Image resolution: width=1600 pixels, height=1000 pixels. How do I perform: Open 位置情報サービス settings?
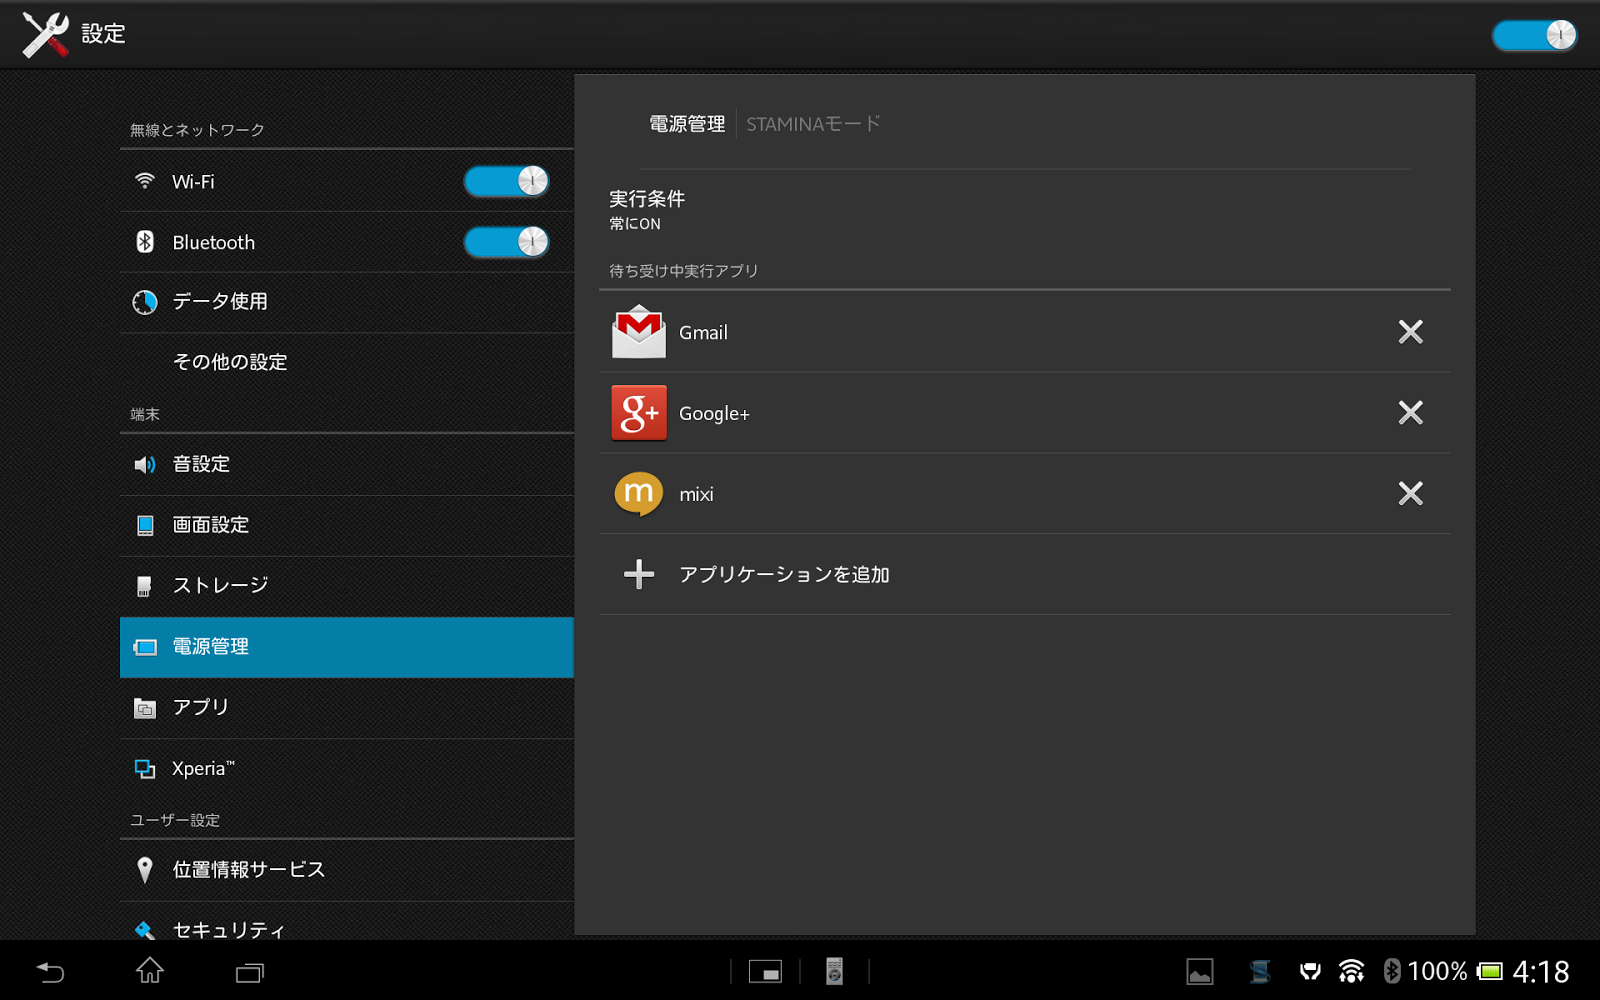(x=346, y=870)
